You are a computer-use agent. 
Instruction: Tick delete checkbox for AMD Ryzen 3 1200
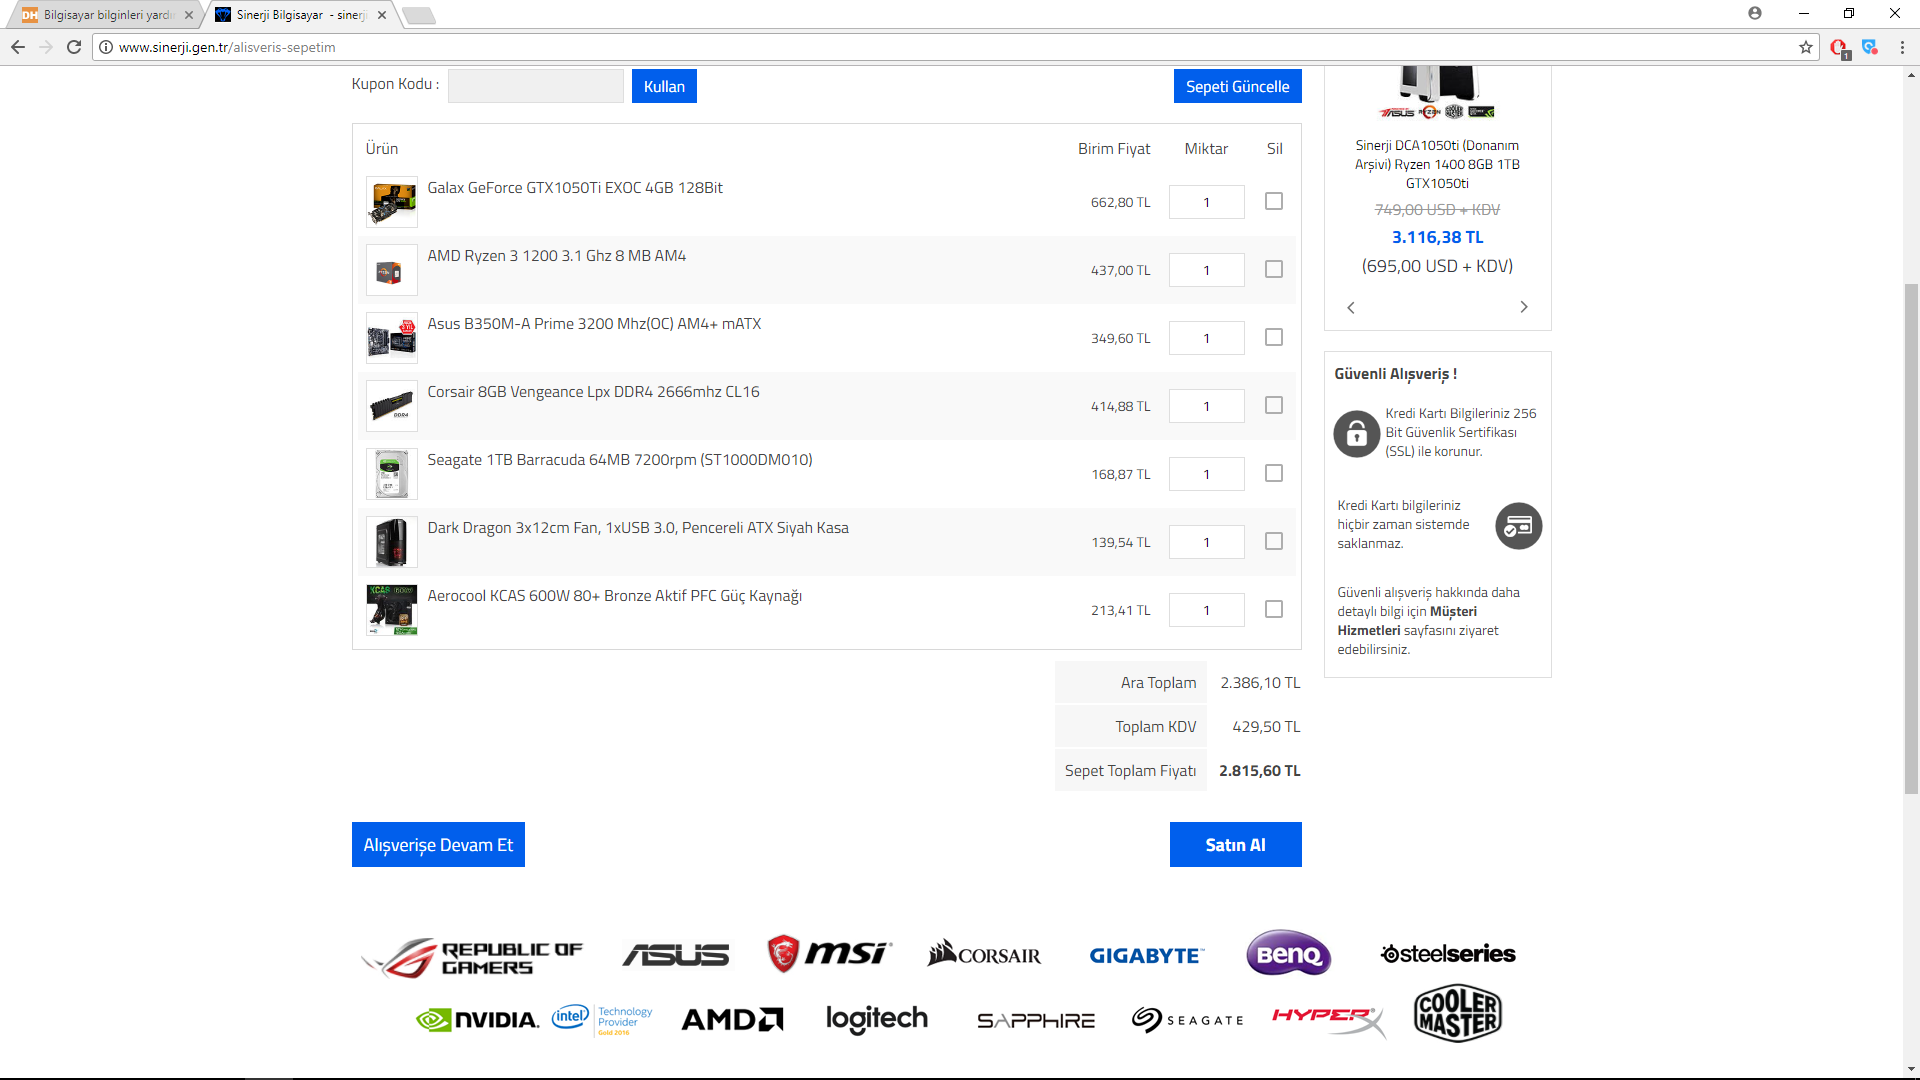coord(1273,269)
